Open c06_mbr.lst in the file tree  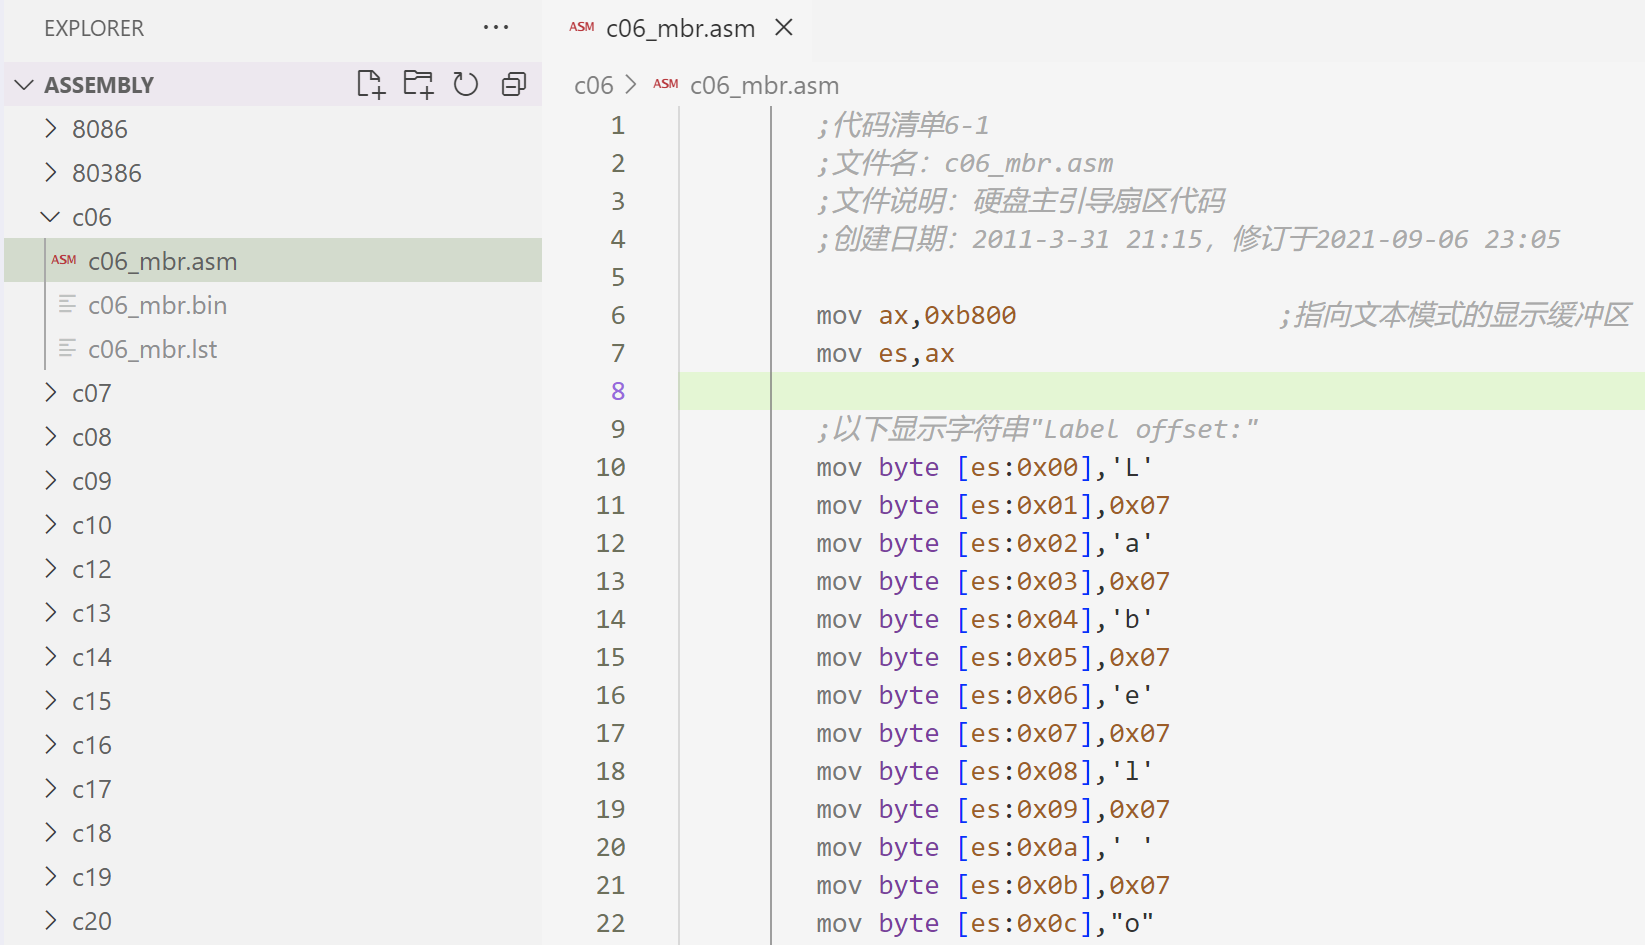(273, 349)
